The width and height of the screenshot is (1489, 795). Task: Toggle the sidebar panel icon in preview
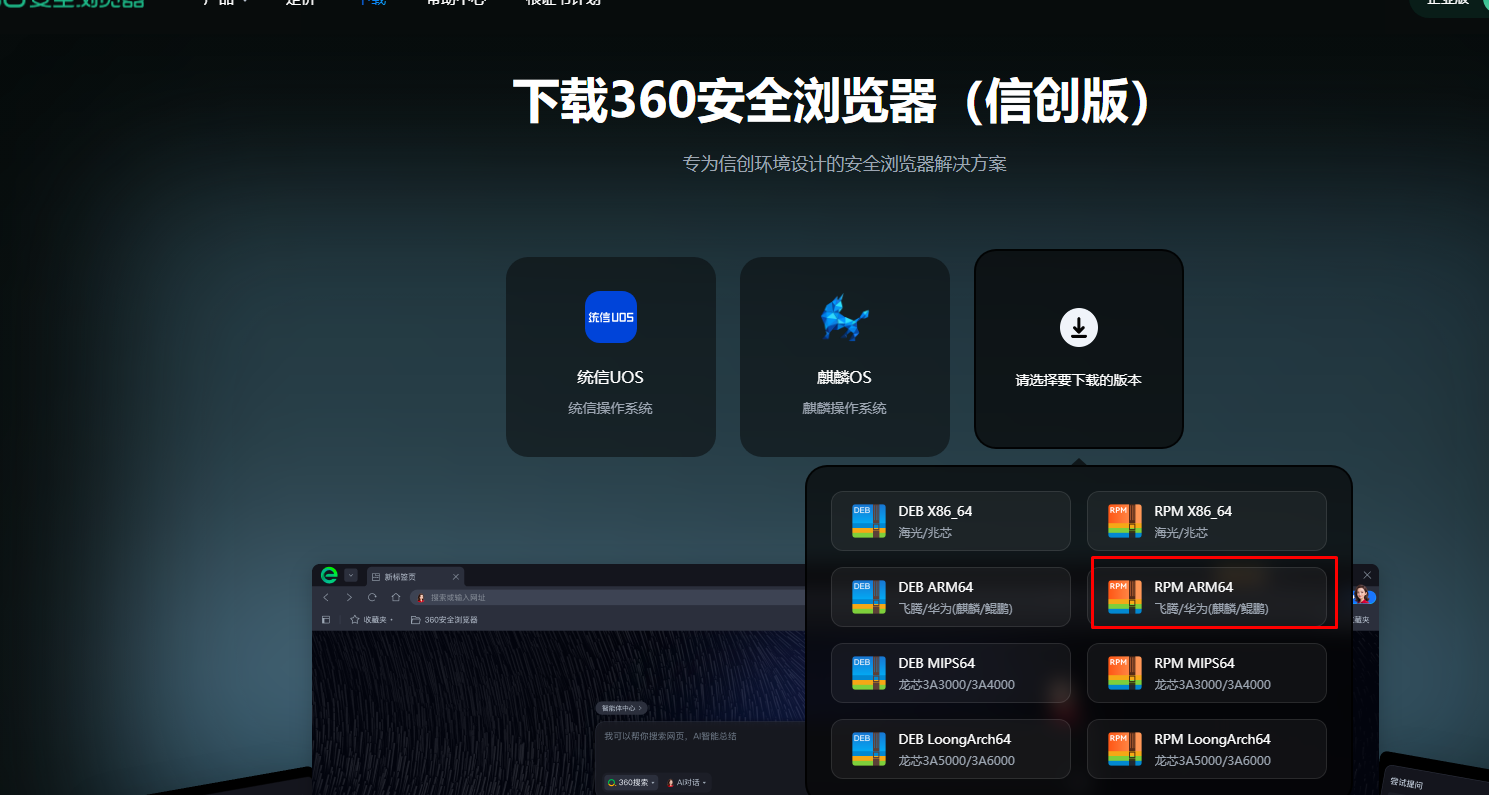(326, 620)
